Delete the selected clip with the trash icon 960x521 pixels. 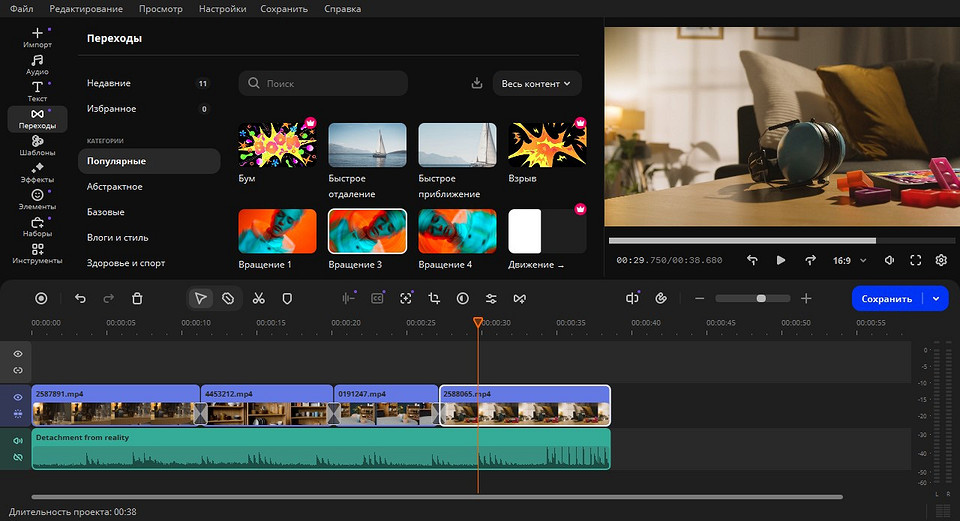click(137, 298)
